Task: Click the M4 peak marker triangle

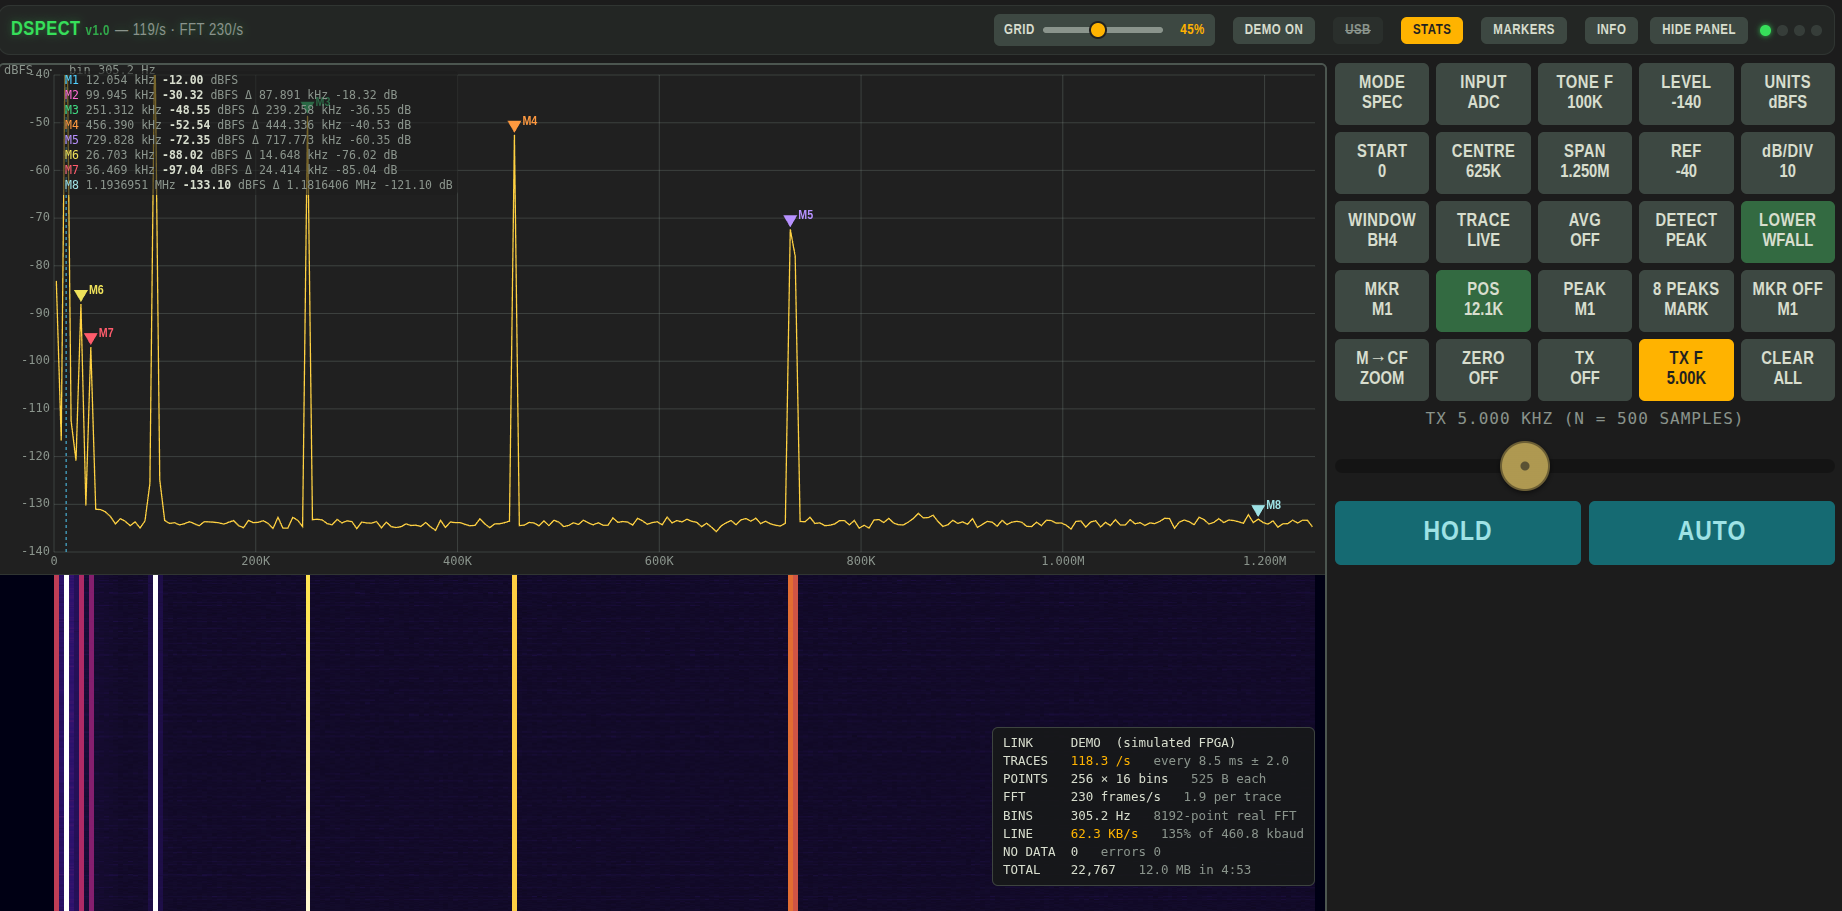Action: coord(514,126)
